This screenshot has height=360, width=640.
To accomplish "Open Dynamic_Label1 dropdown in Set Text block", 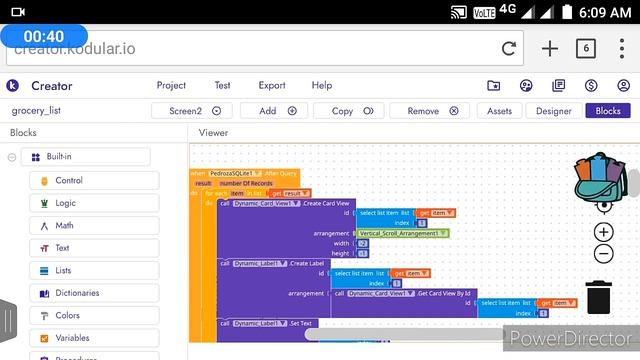I will pos(260,323).
